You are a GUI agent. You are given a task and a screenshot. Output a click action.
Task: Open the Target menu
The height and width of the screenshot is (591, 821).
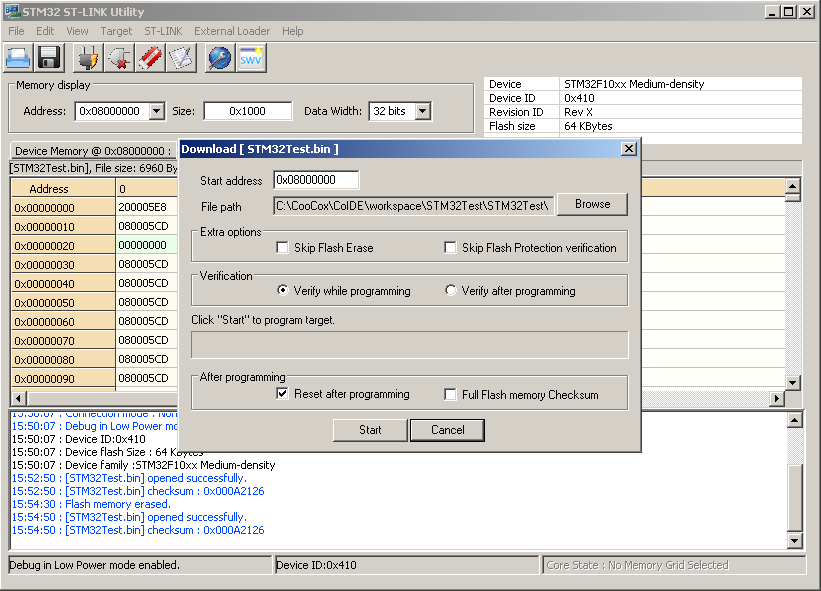[116, 31]
